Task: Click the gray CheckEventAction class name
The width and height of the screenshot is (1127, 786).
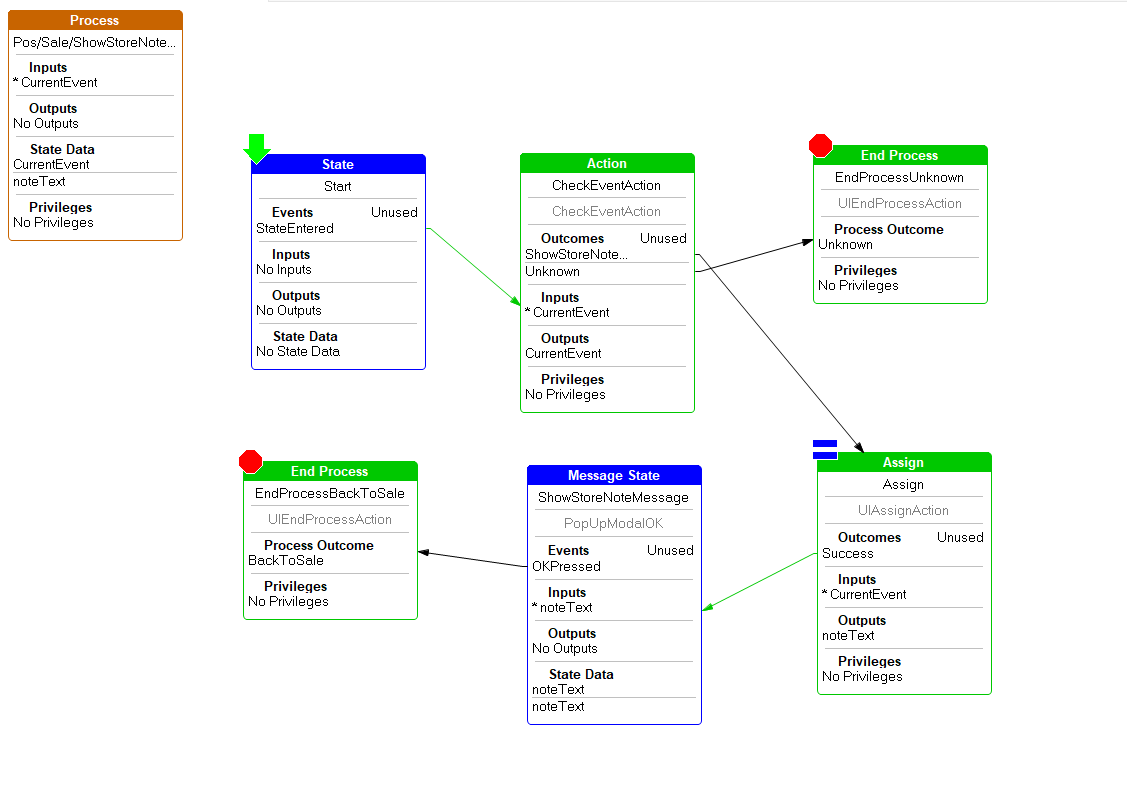Action: point(607,211)
